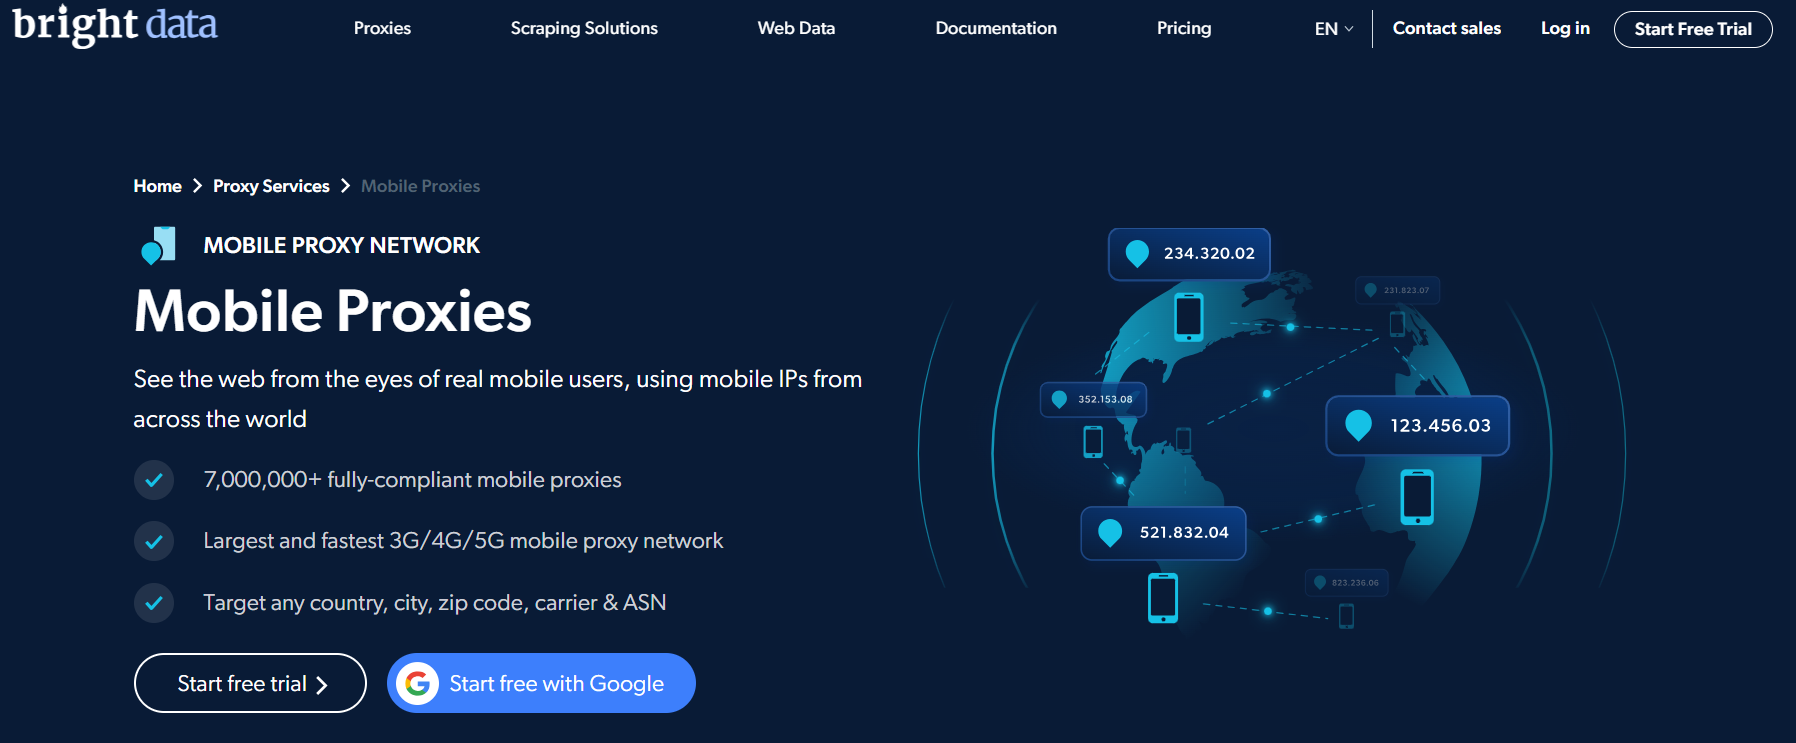This screenshot has width=1796, height=743.
Task: Expand the EN language dropdown
Action: [x=1334, y=29]
